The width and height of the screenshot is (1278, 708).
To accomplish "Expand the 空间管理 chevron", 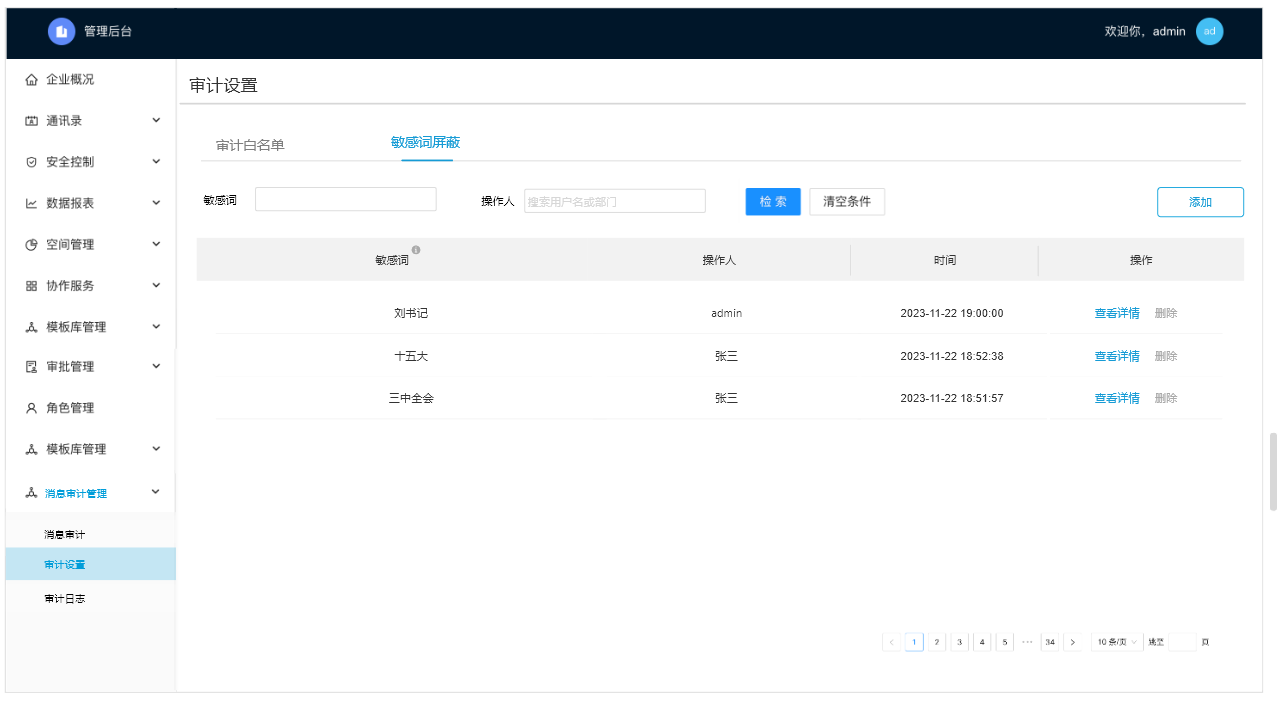I will [x=156, y=244].
